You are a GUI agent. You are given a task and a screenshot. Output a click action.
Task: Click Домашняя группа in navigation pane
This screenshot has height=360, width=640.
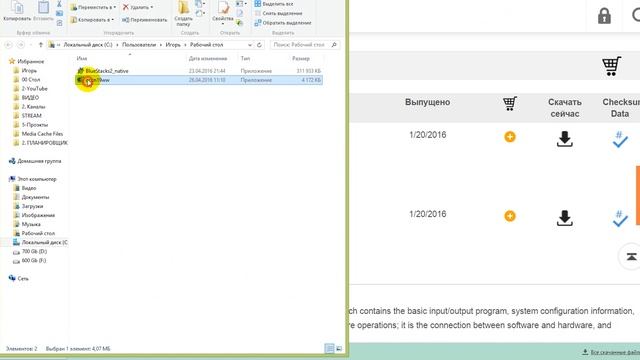39,161
